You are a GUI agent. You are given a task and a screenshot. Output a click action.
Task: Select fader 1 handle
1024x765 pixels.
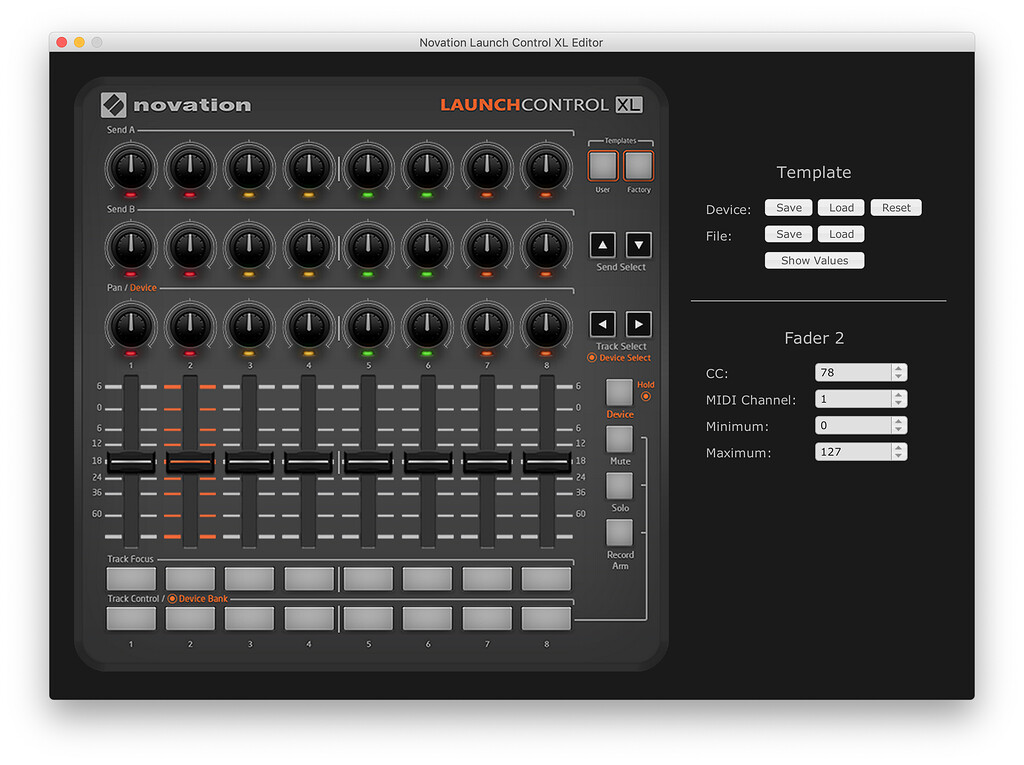click(131, 462)
